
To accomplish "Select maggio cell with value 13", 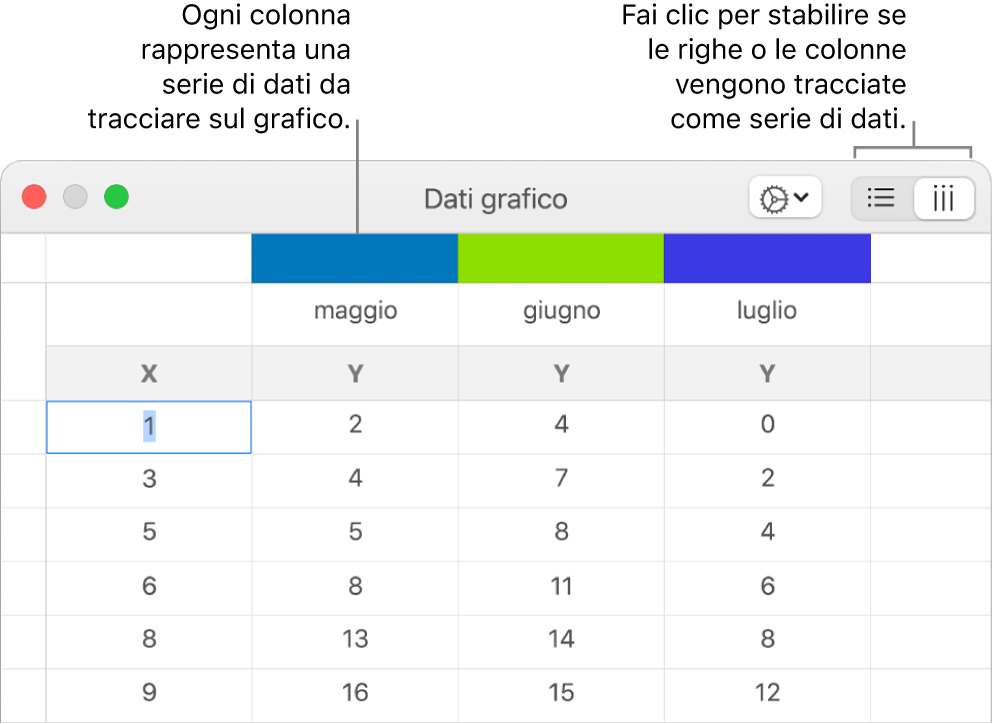I will [355, 639].
